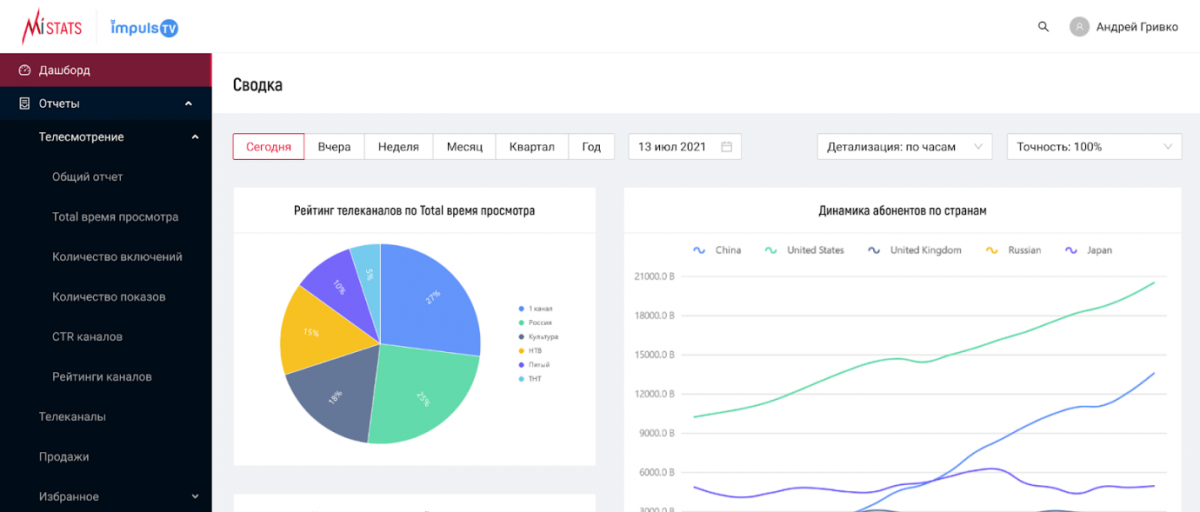Select the Вчера period tab
Screen dimensions: 1200x512
[334, 147]
